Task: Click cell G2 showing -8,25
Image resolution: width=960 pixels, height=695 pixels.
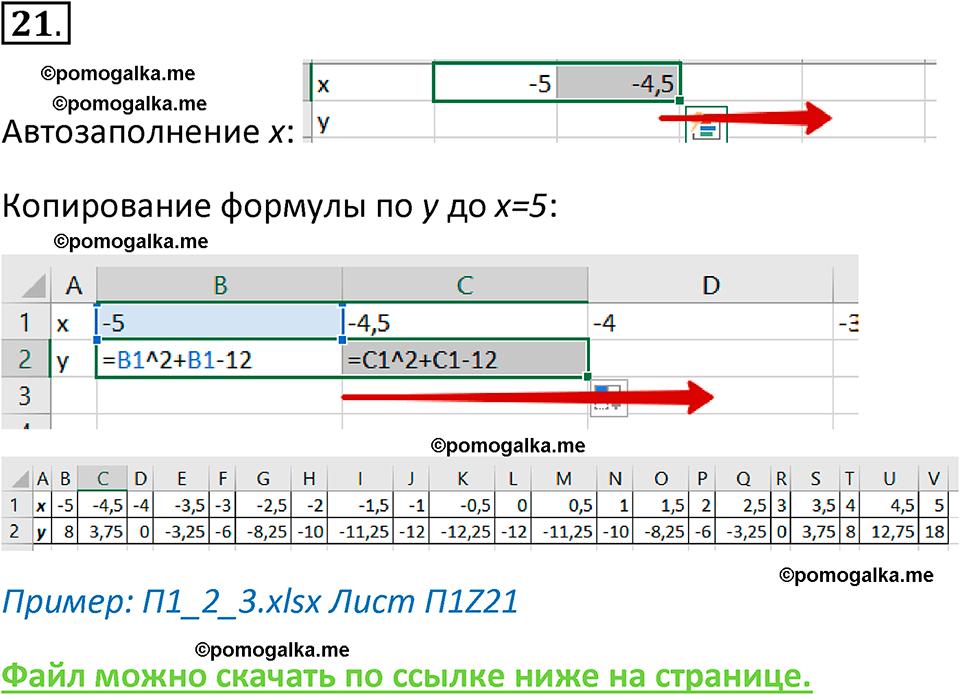Action: point(263,531)
